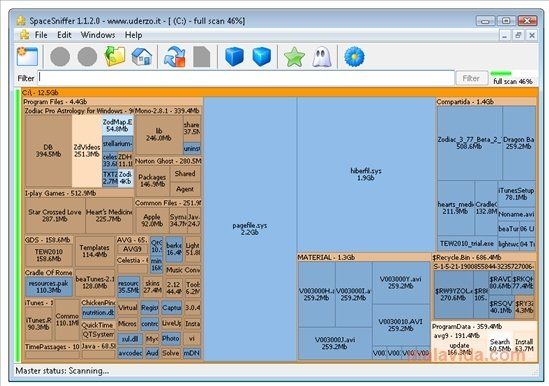The height and width of the screenshot is (386, 549).
Task: Click the New view window icon
Action: pyautogui.click(x=27, y=56)
